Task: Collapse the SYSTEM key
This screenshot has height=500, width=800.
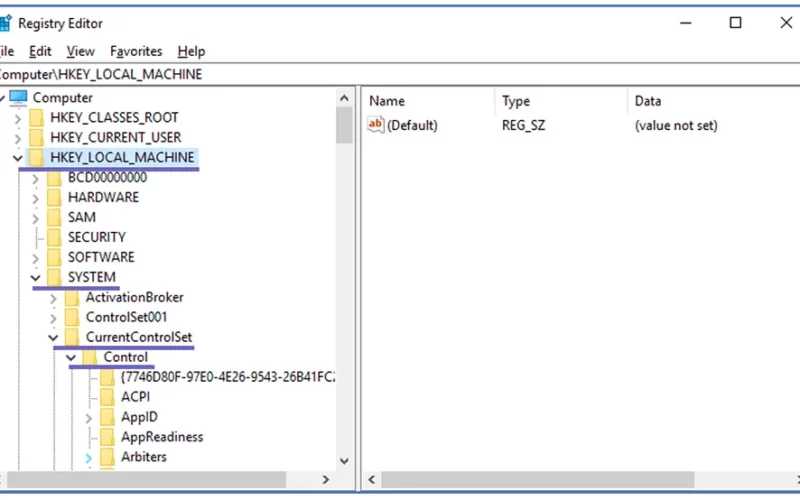Action: click(x=36, y=278)
